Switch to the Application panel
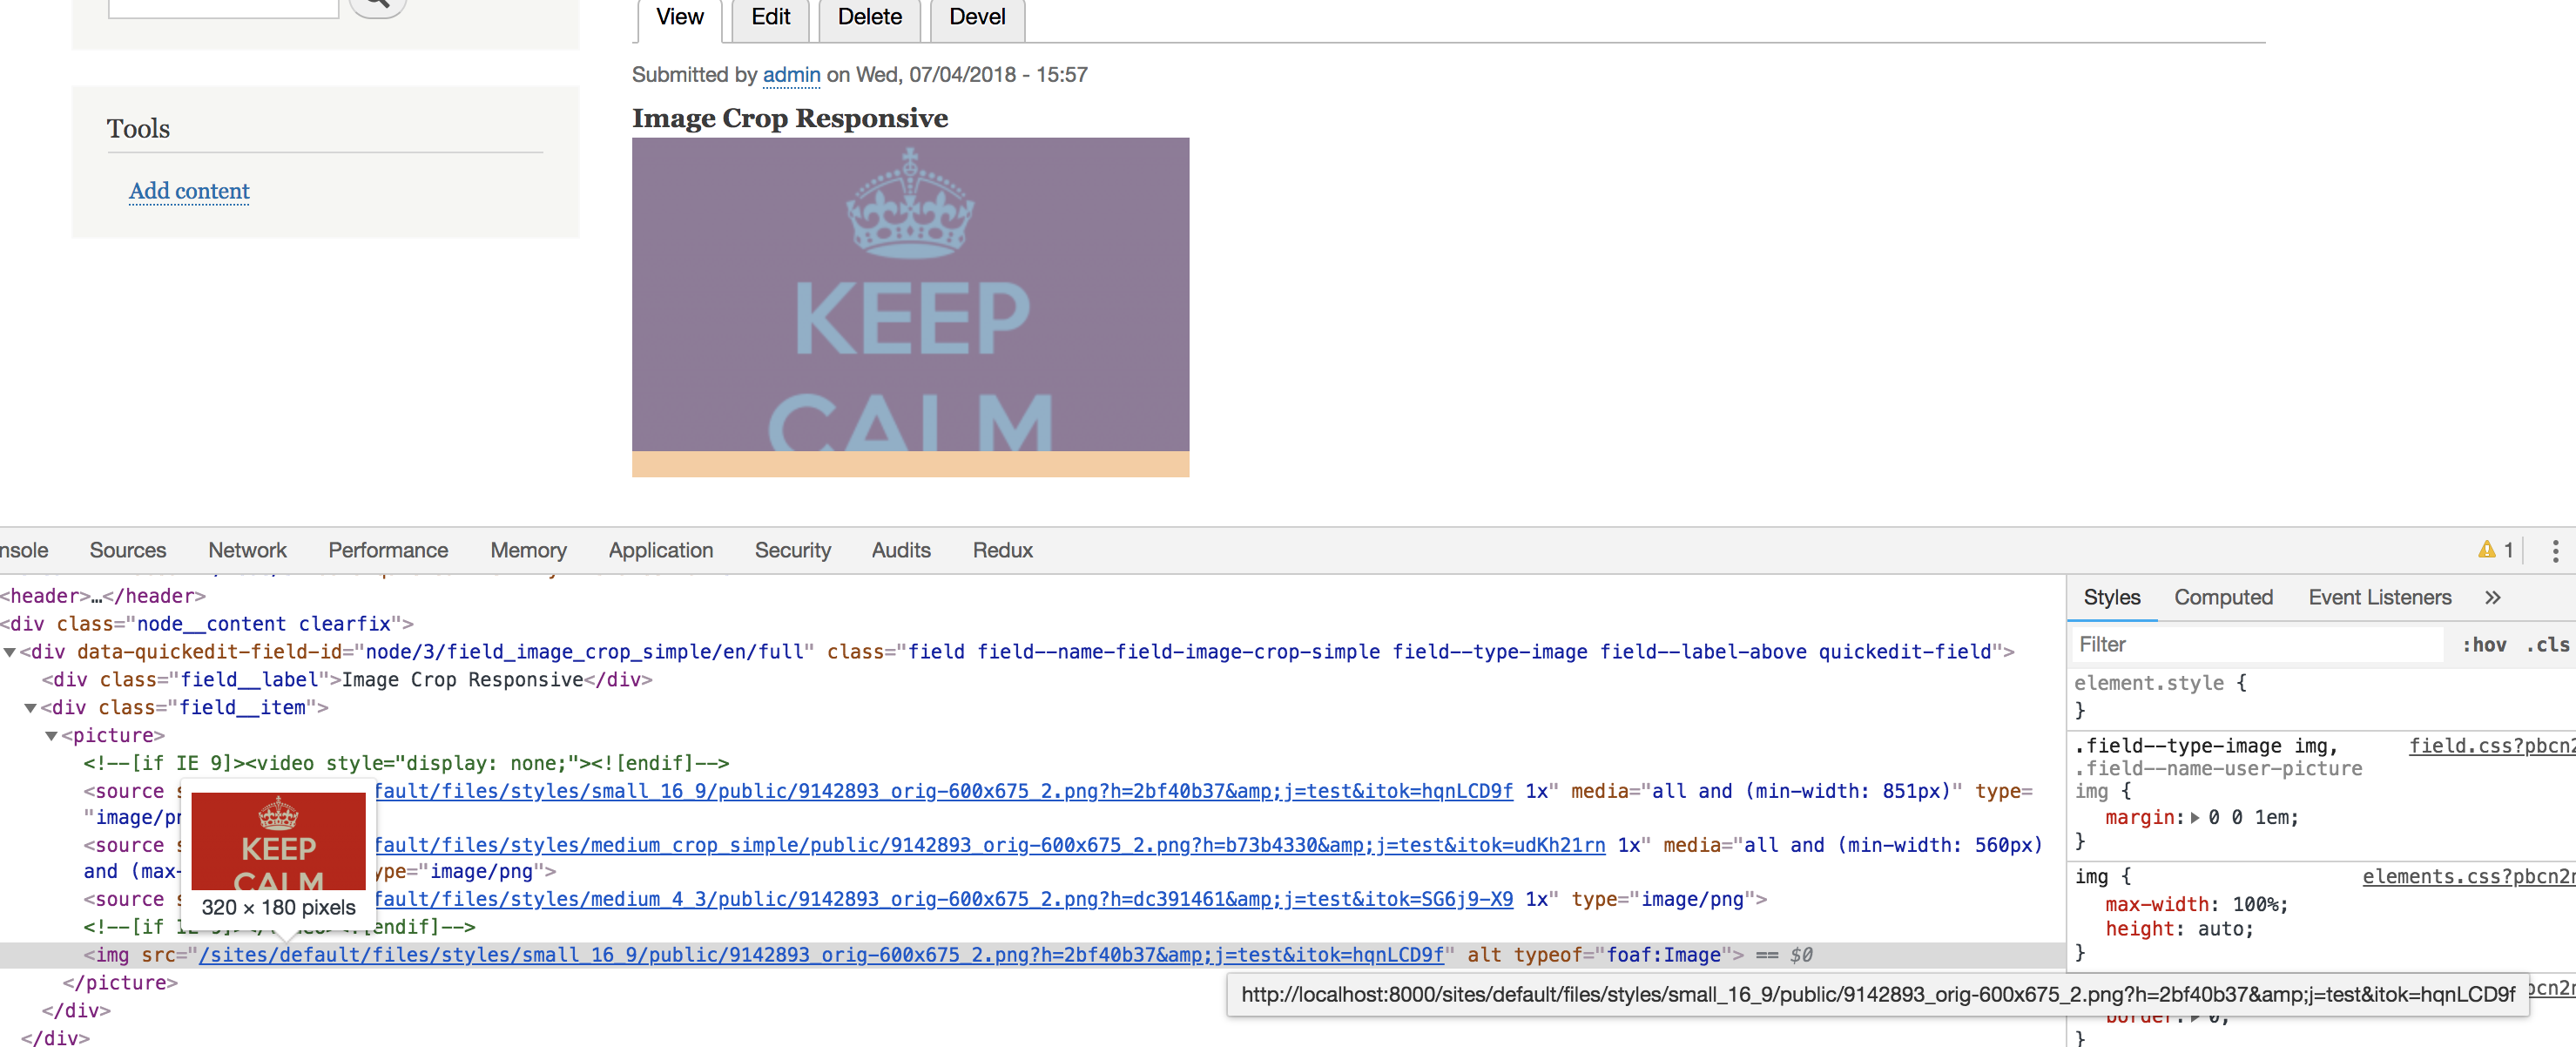Image resolution: width=2576 pixels, height=1047 pixels. point(660,550)
